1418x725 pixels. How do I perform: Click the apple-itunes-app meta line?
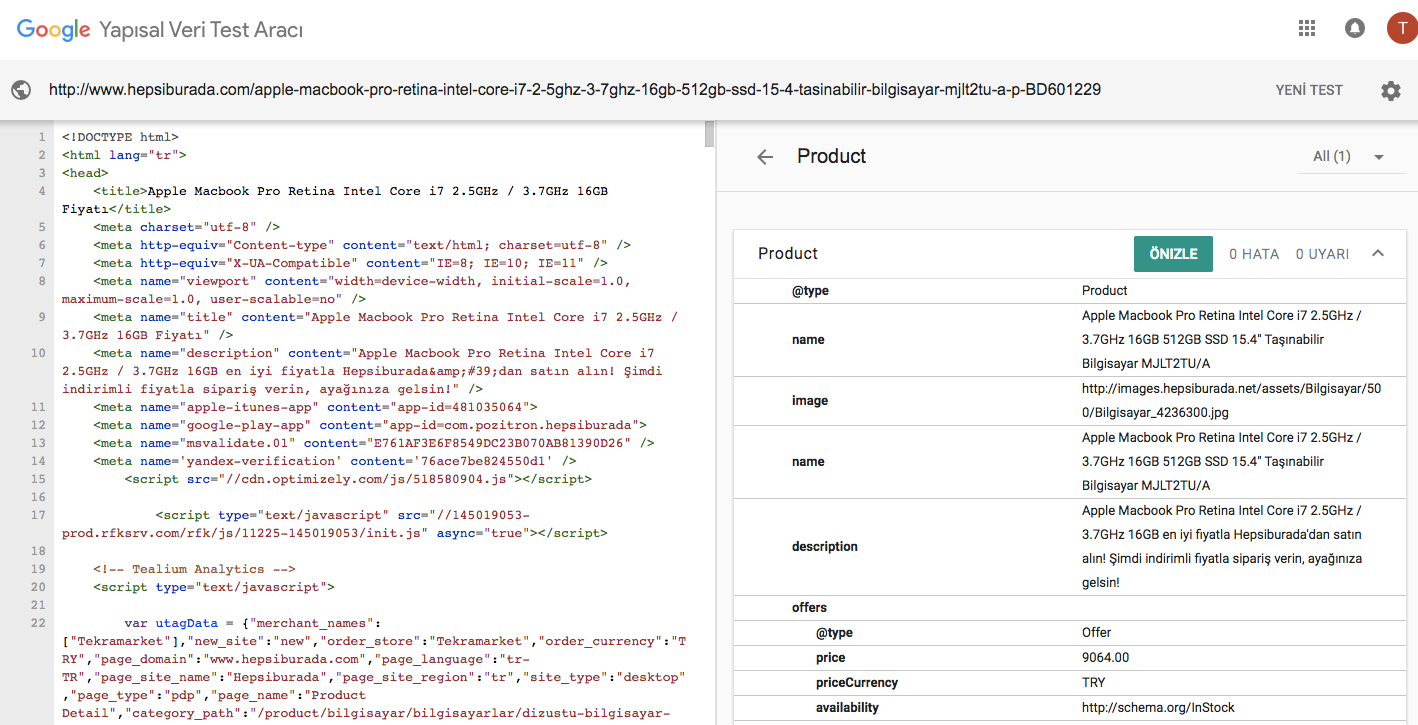pyautogui.click(x=316, y=407)
